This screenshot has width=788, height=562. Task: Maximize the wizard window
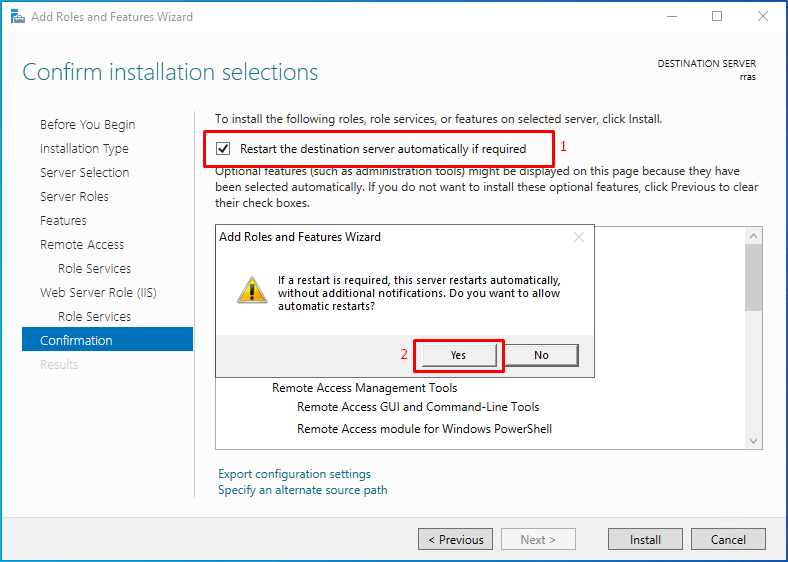tap(717, 17)
